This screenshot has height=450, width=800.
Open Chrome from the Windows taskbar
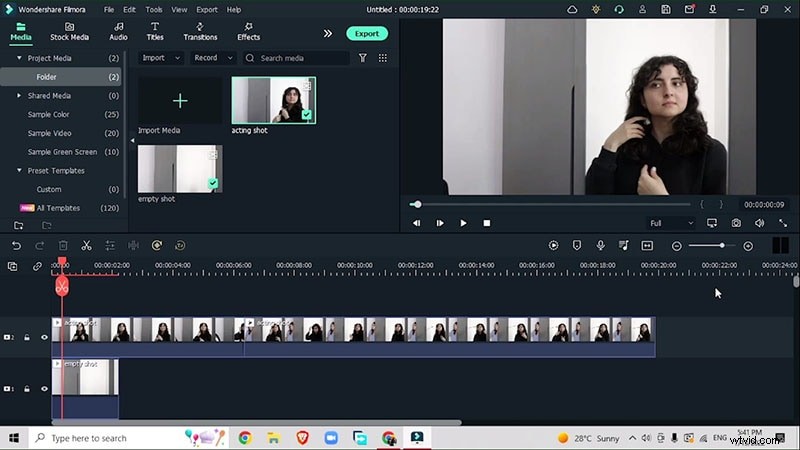(x=245, y=438)
